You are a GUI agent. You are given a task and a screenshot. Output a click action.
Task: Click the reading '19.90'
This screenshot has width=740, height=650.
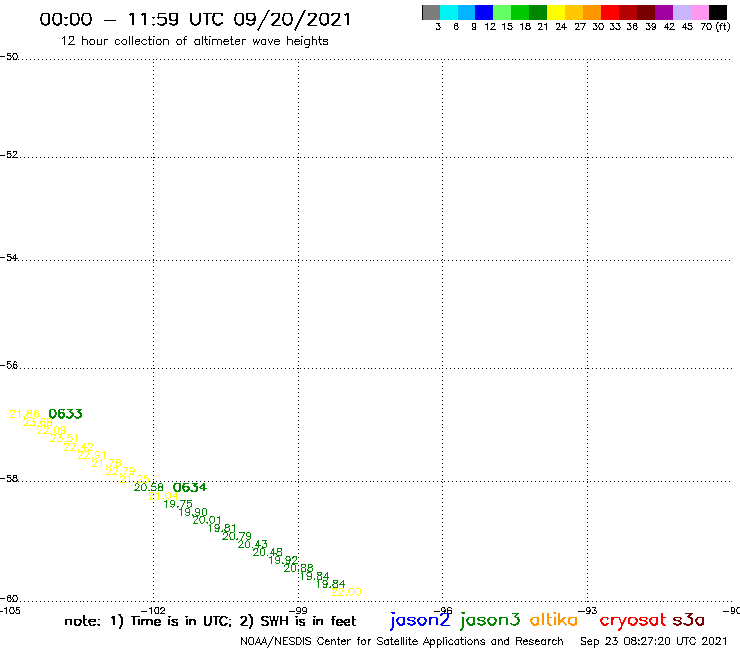click(x=193, y=512)
